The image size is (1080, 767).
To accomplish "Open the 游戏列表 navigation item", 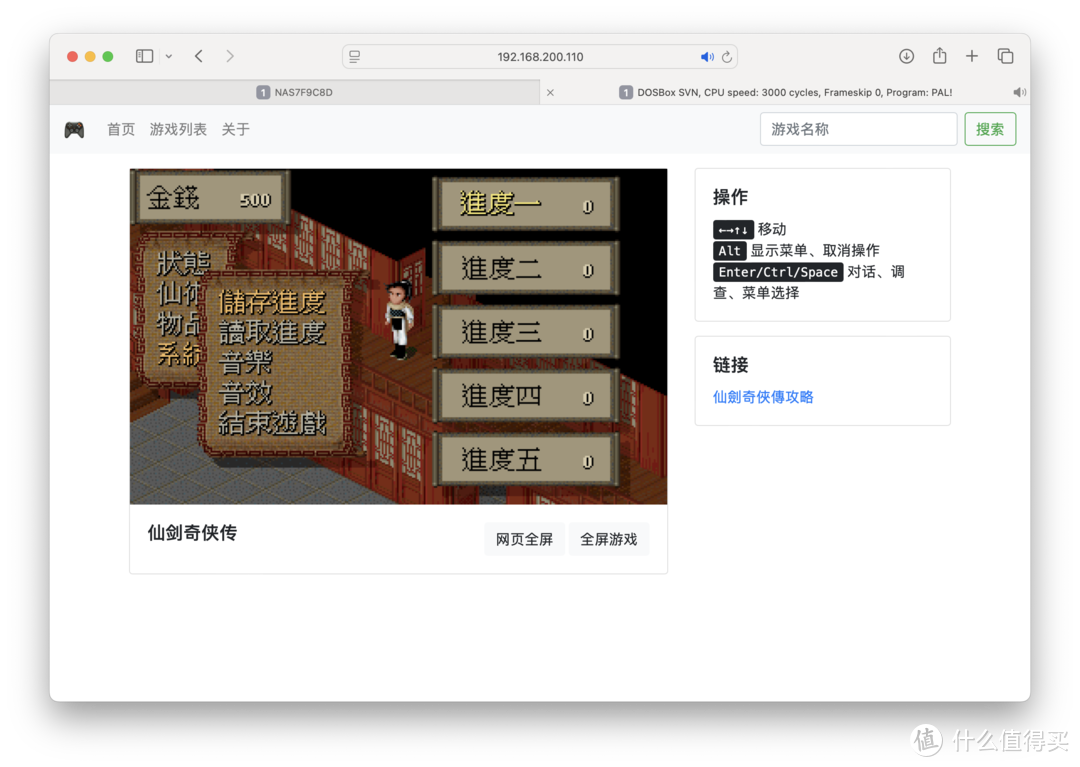I will (x=177, y=129).
